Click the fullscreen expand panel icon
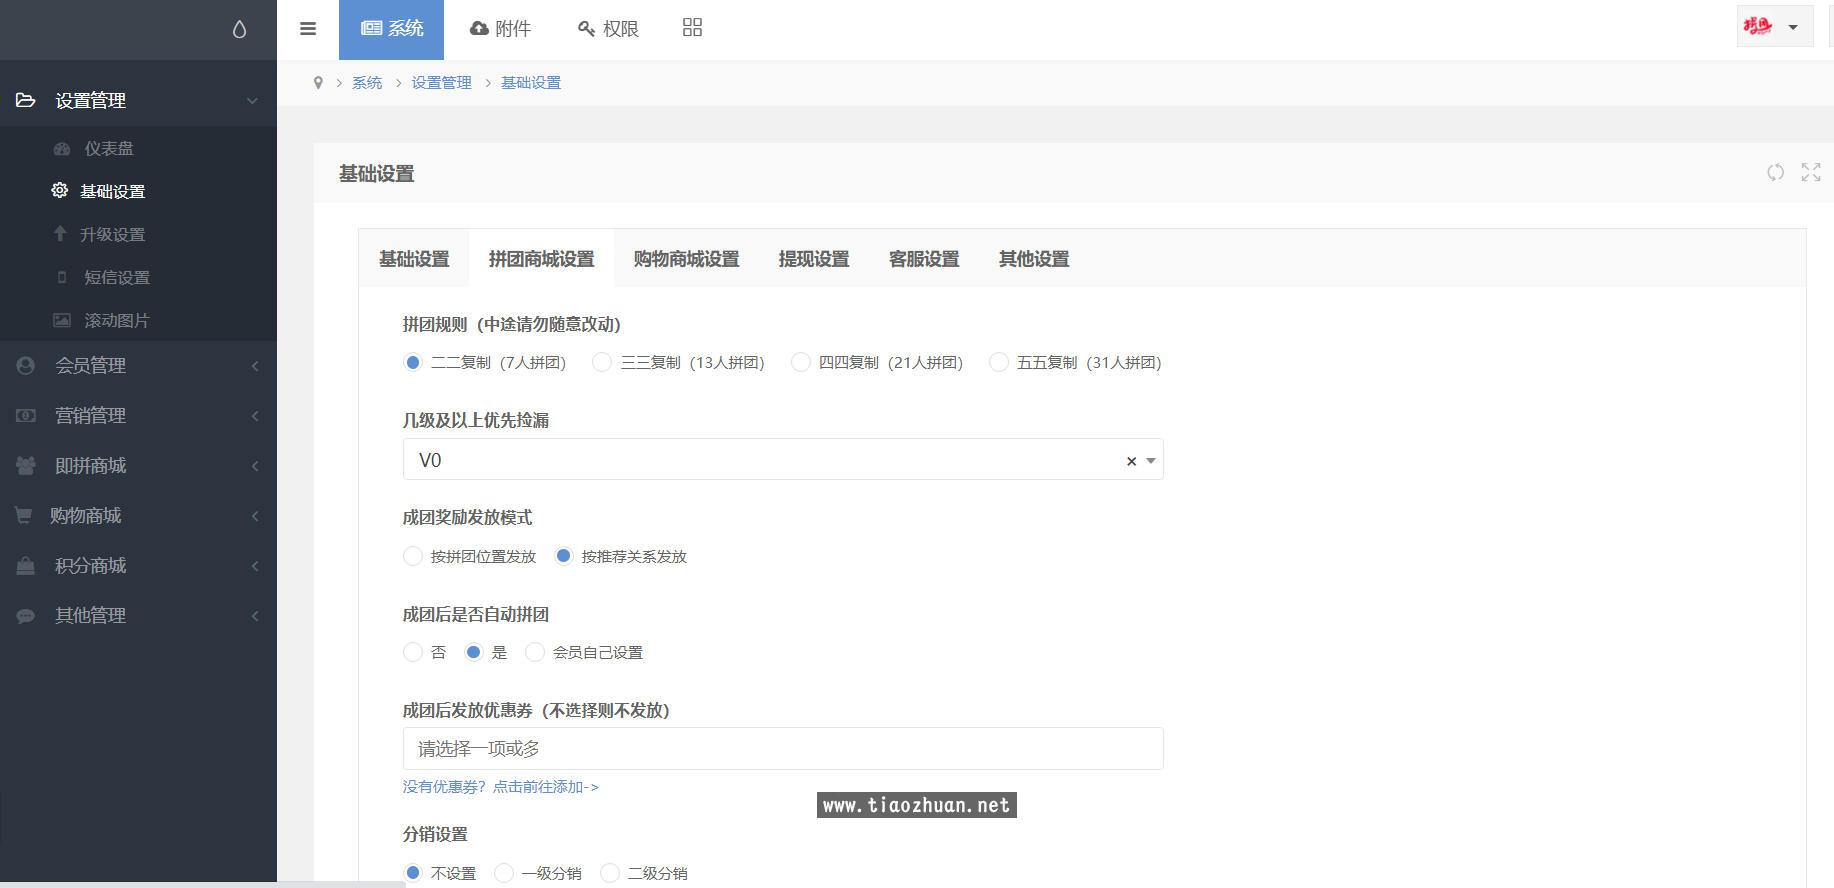The width and height of the screenshot is (1834, 888). (x=1810, y=173)
